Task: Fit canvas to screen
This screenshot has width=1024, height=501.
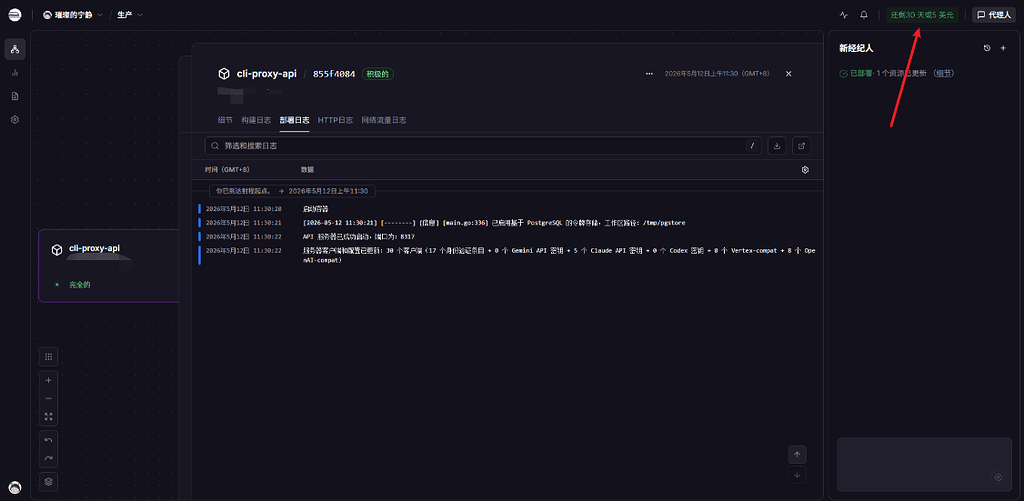Action: 48,416
